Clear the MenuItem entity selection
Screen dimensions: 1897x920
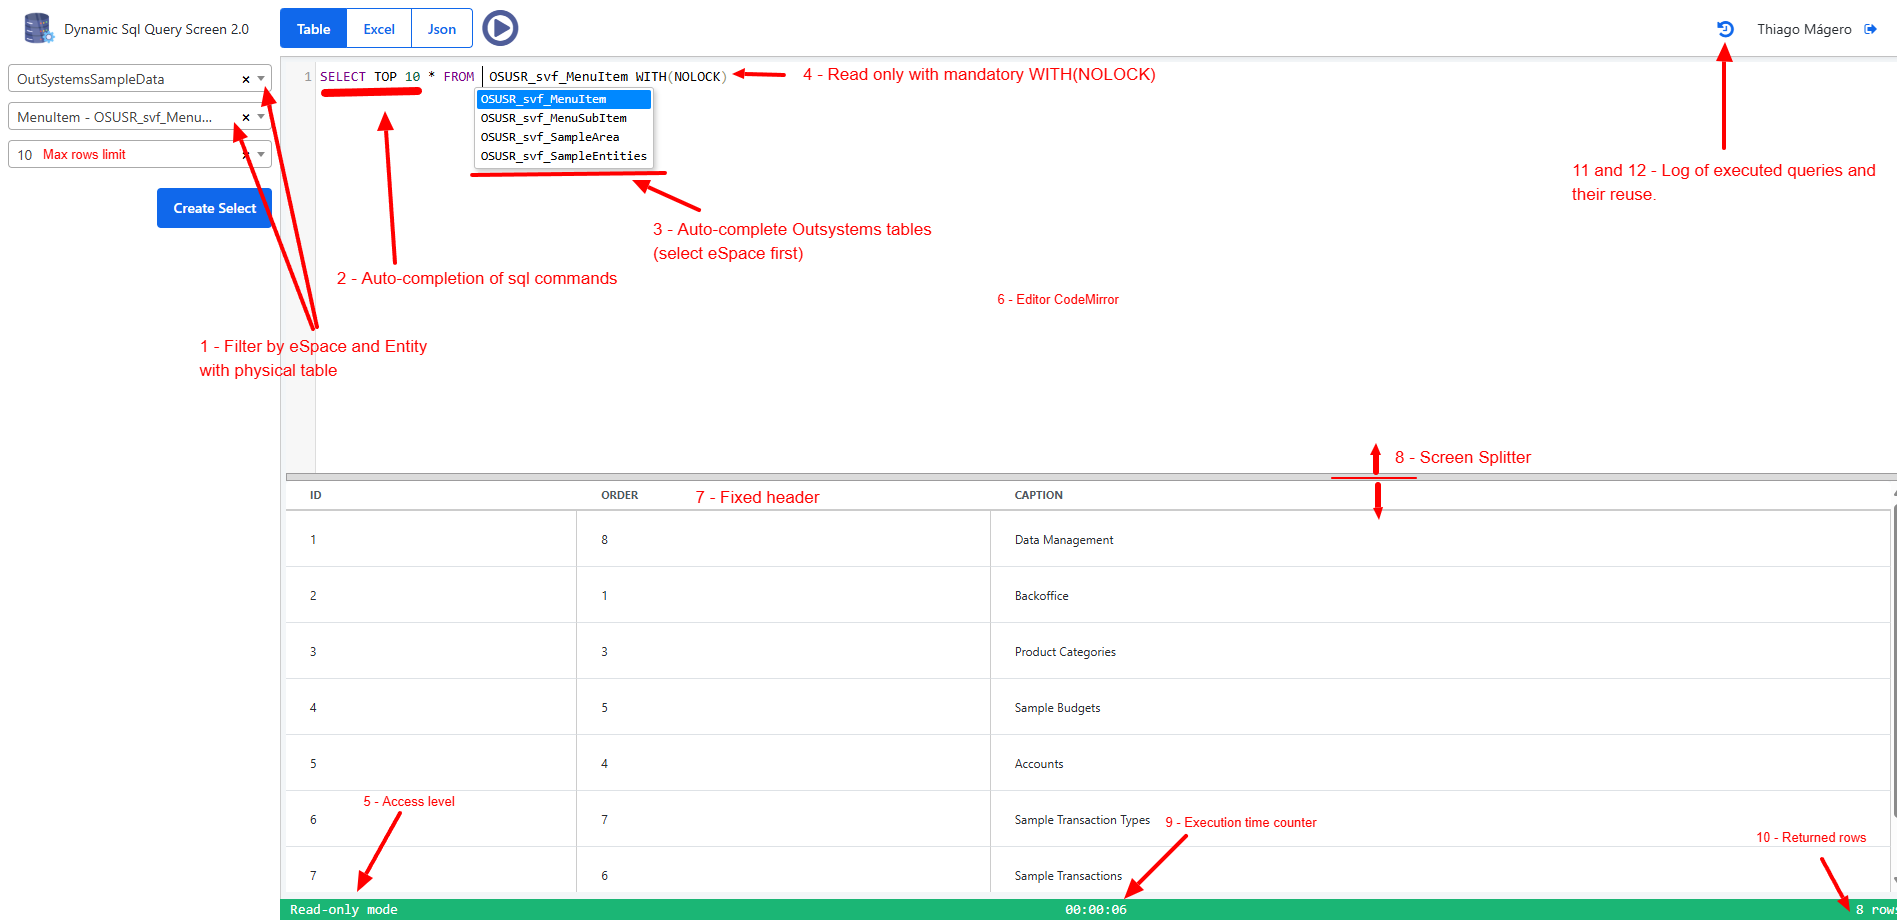[x=246, y=117]
